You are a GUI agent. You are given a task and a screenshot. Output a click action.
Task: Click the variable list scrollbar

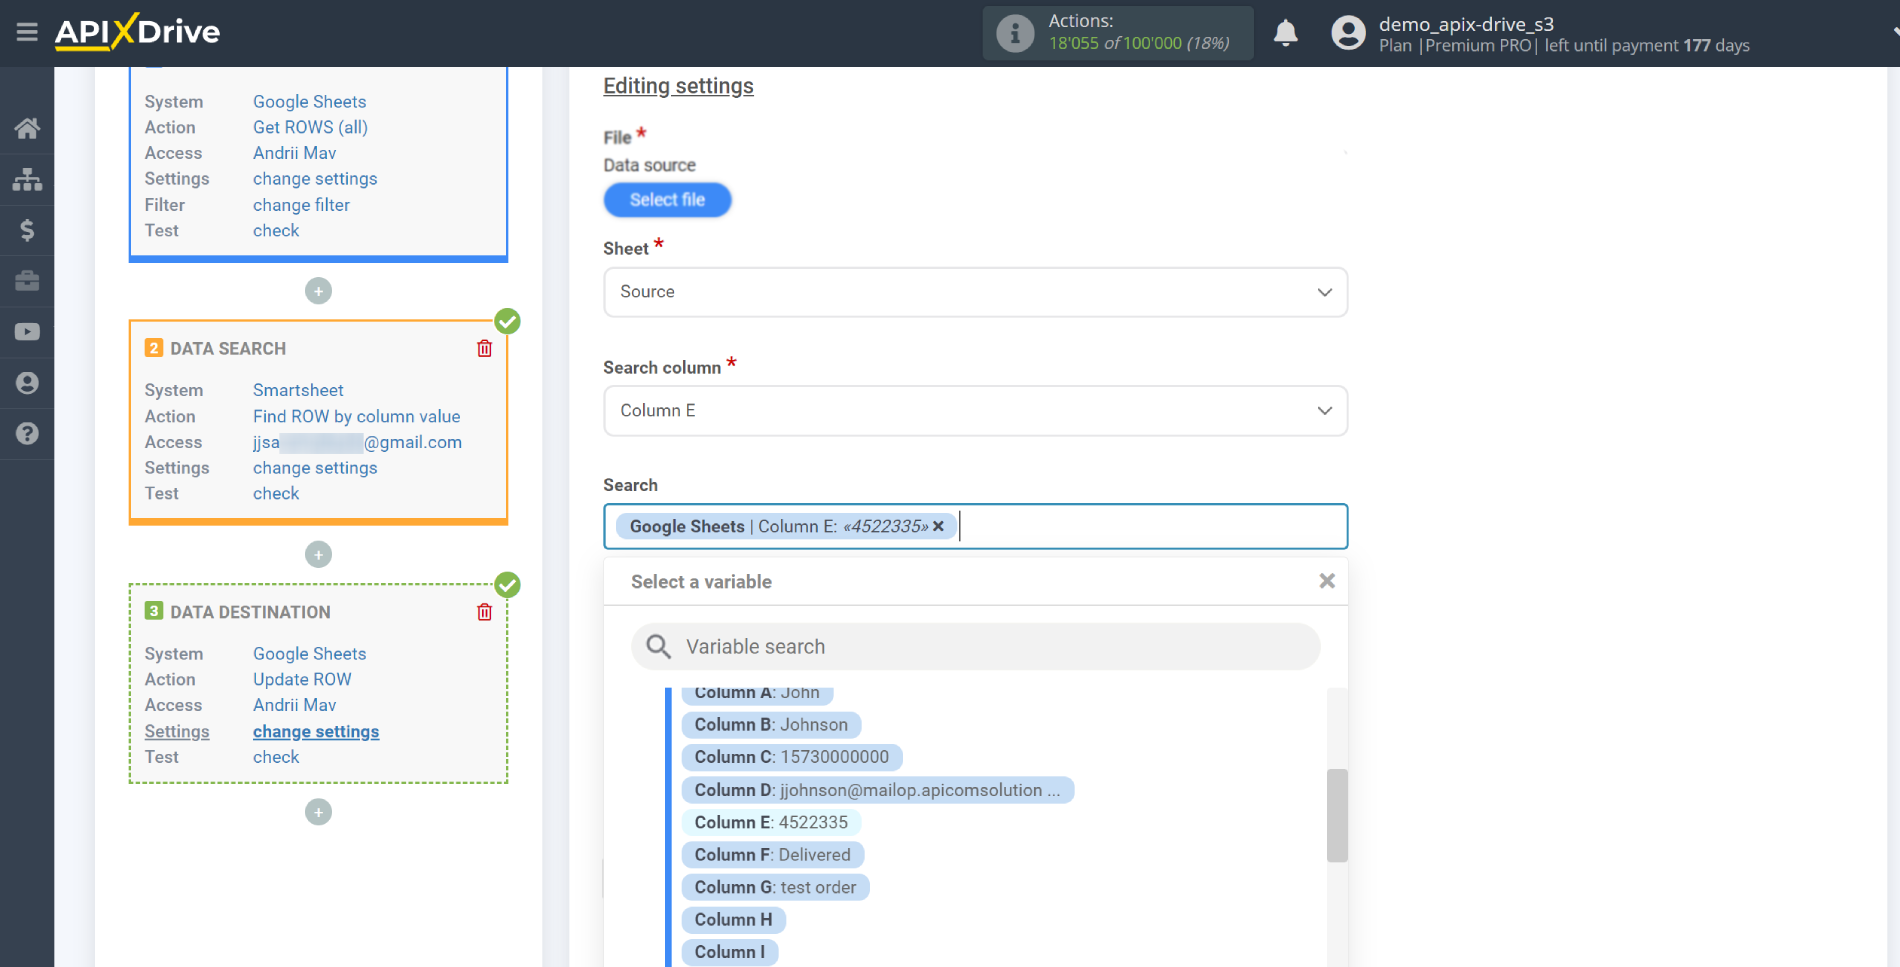pos(1337,815)
